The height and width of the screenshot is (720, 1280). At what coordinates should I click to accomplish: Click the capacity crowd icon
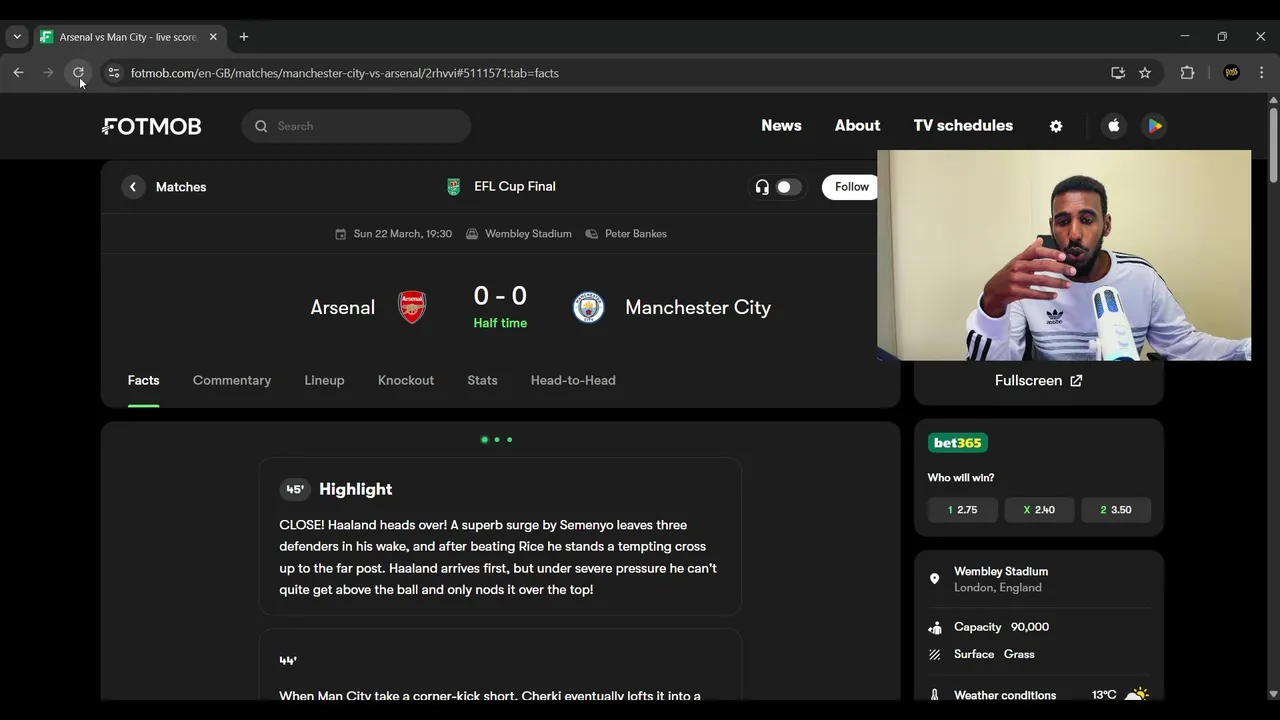(x=935, y=628)
